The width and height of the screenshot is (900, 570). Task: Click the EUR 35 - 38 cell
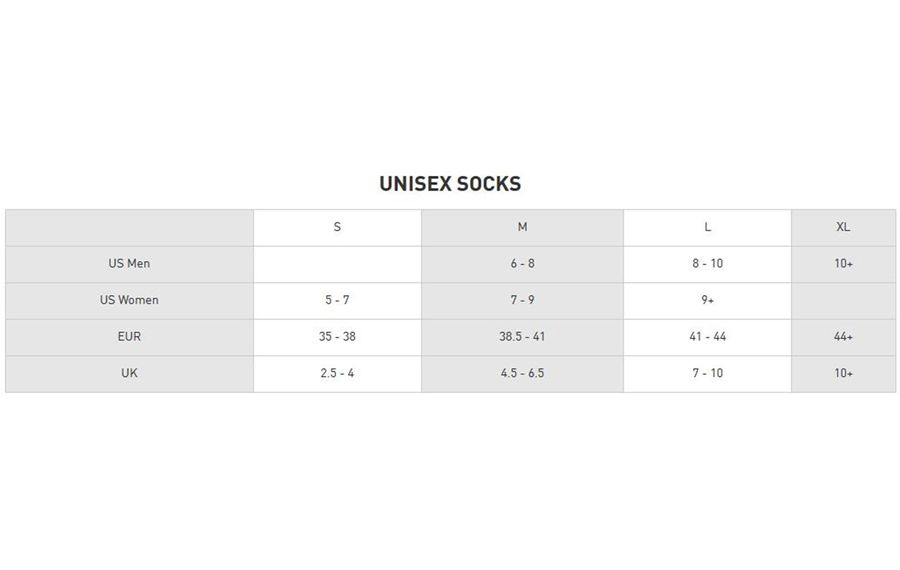pyautogui.click(x=338, y=337)
